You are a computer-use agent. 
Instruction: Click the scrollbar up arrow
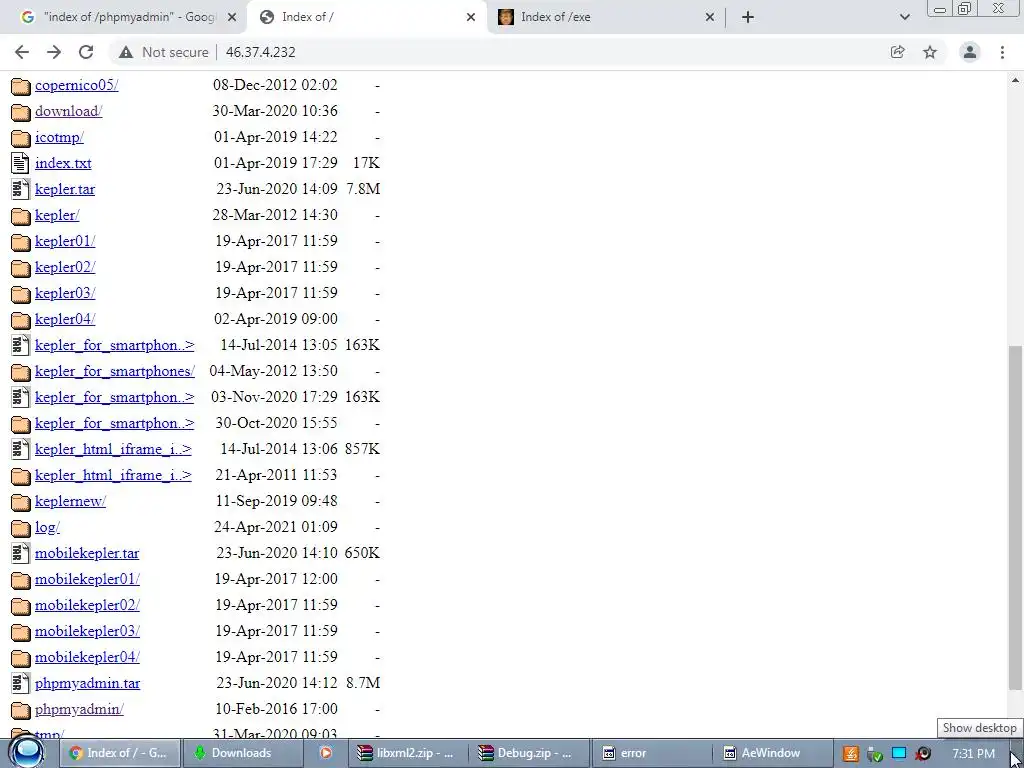pyautogui.click(x=1015, y=80)
